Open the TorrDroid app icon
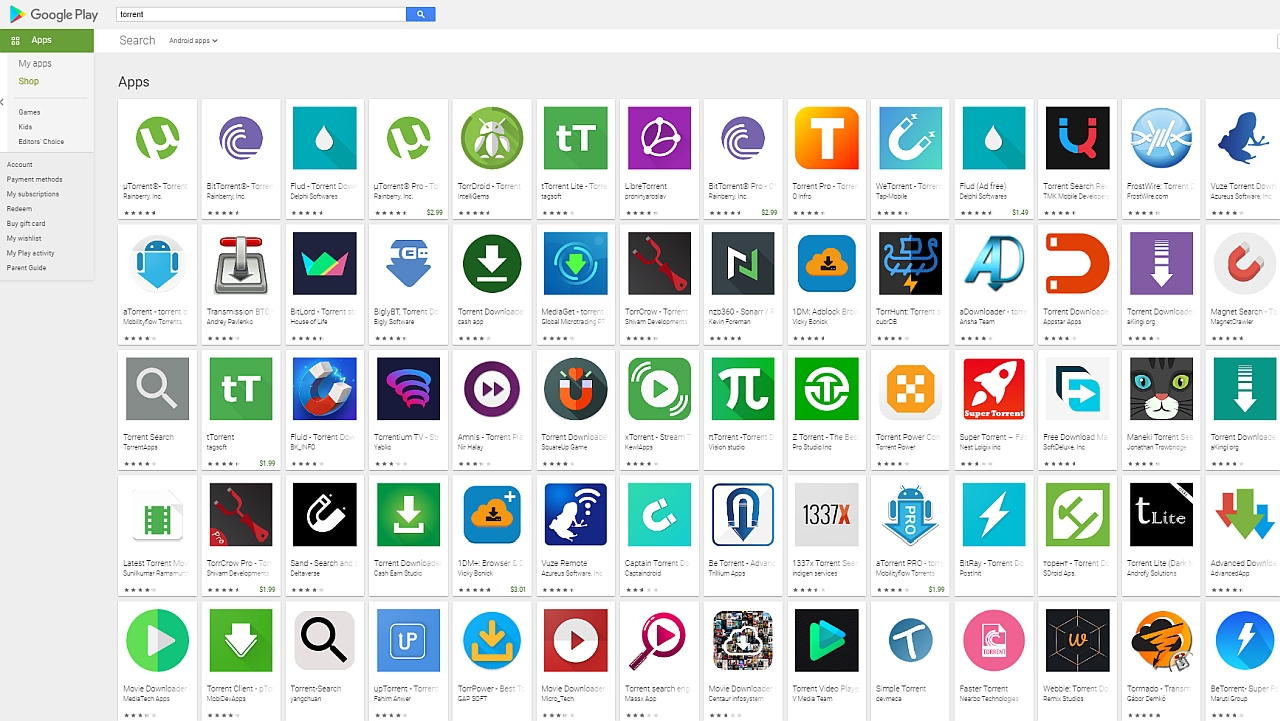1280x721 pixels. tap(492, 138)
